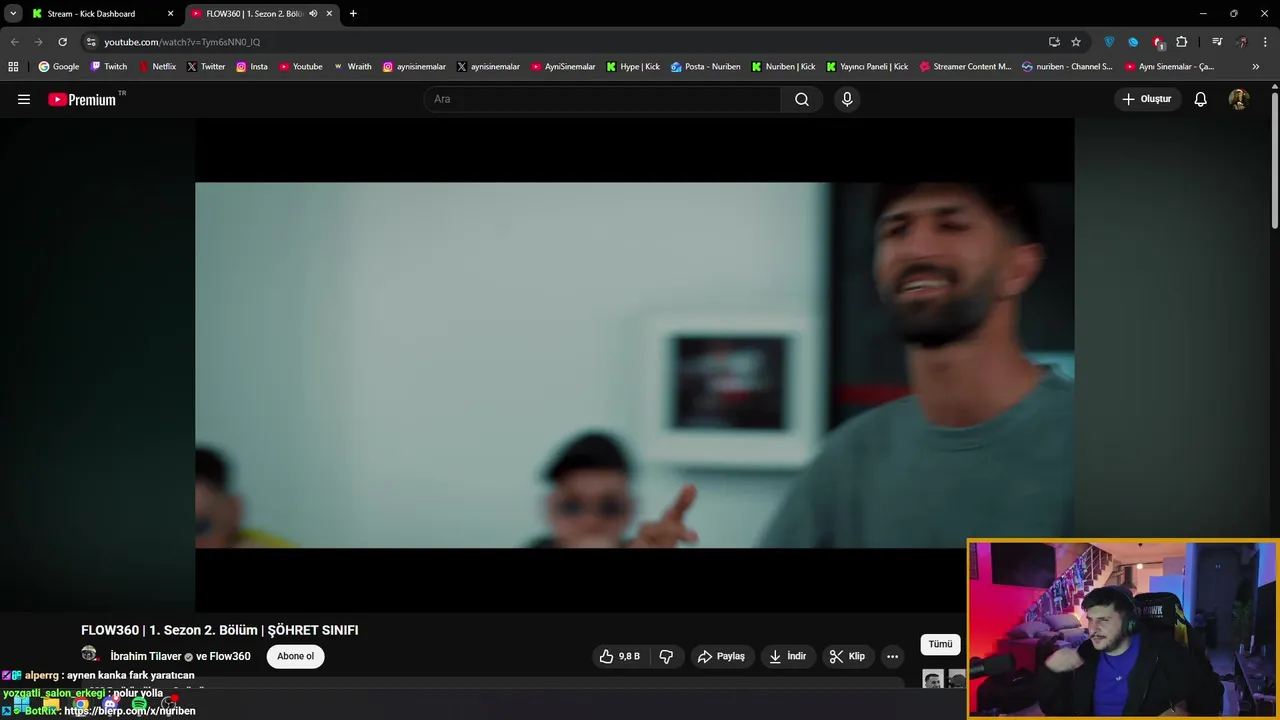Open Google bookmark
The height and width of the screenshot is (720, 1280).
(x=59, y=67)
